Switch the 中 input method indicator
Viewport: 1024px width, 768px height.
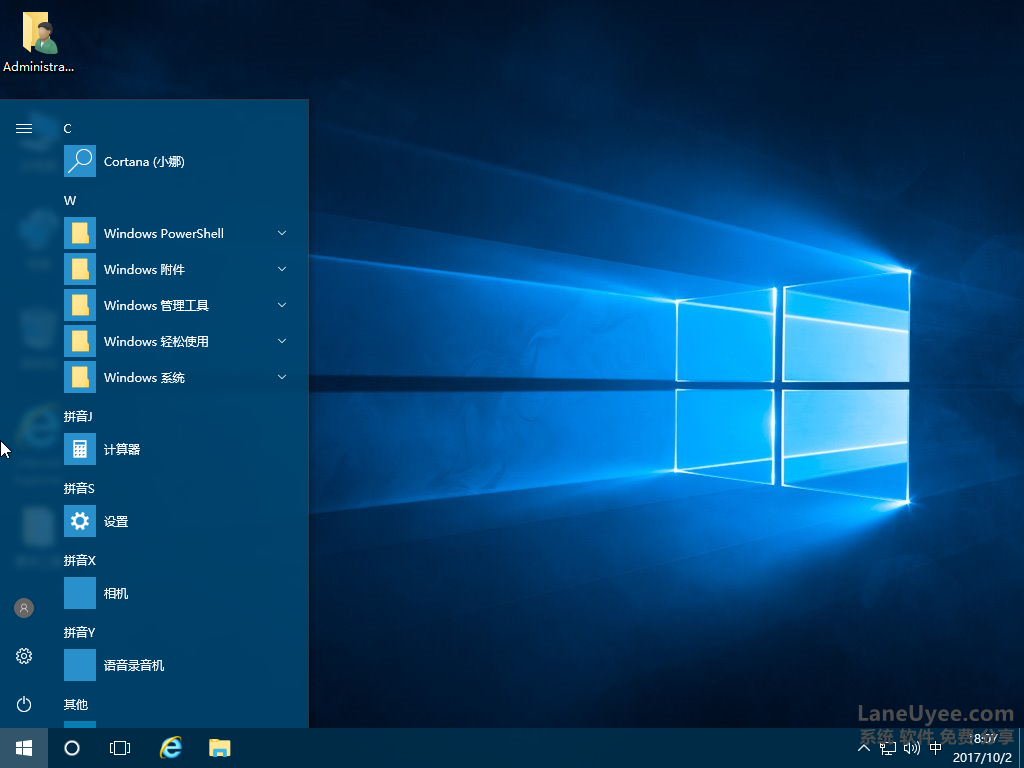tap(936, 748)
